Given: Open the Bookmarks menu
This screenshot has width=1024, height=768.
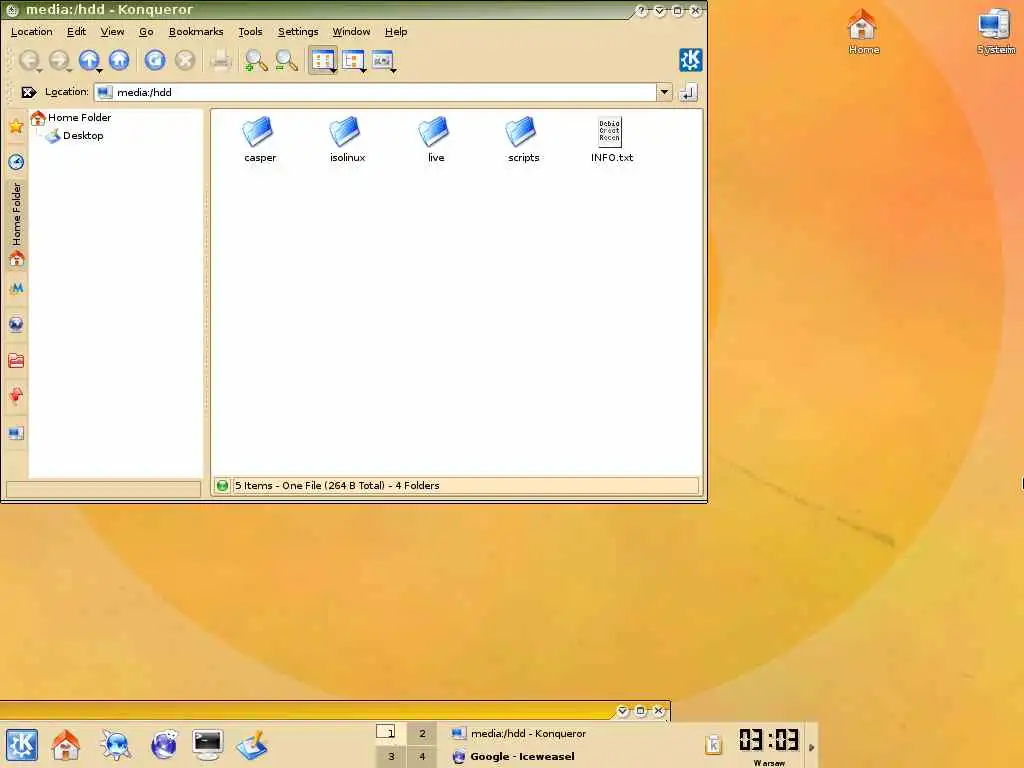Looking at the screenshot, I should [196, 31].
